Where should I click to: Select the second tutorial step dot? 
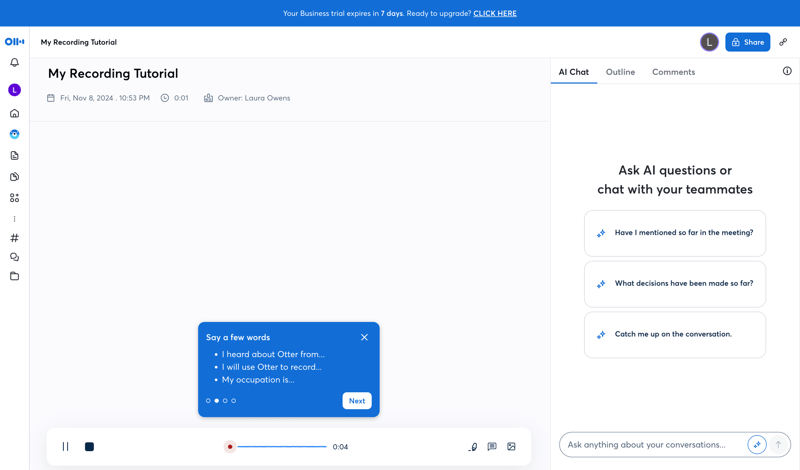click(216, 401)
